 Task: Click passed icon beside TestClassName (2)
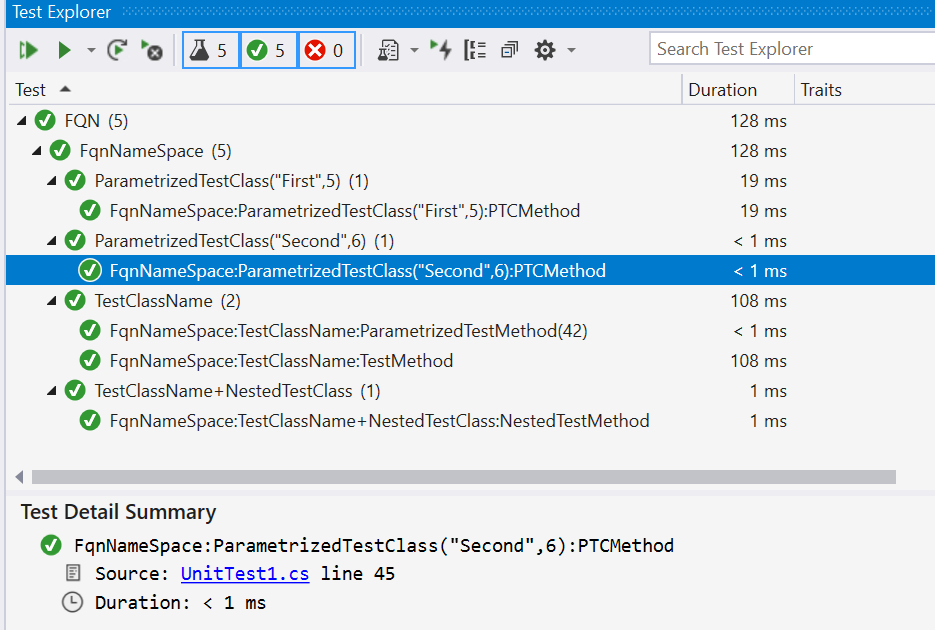[x=75, y=300]
